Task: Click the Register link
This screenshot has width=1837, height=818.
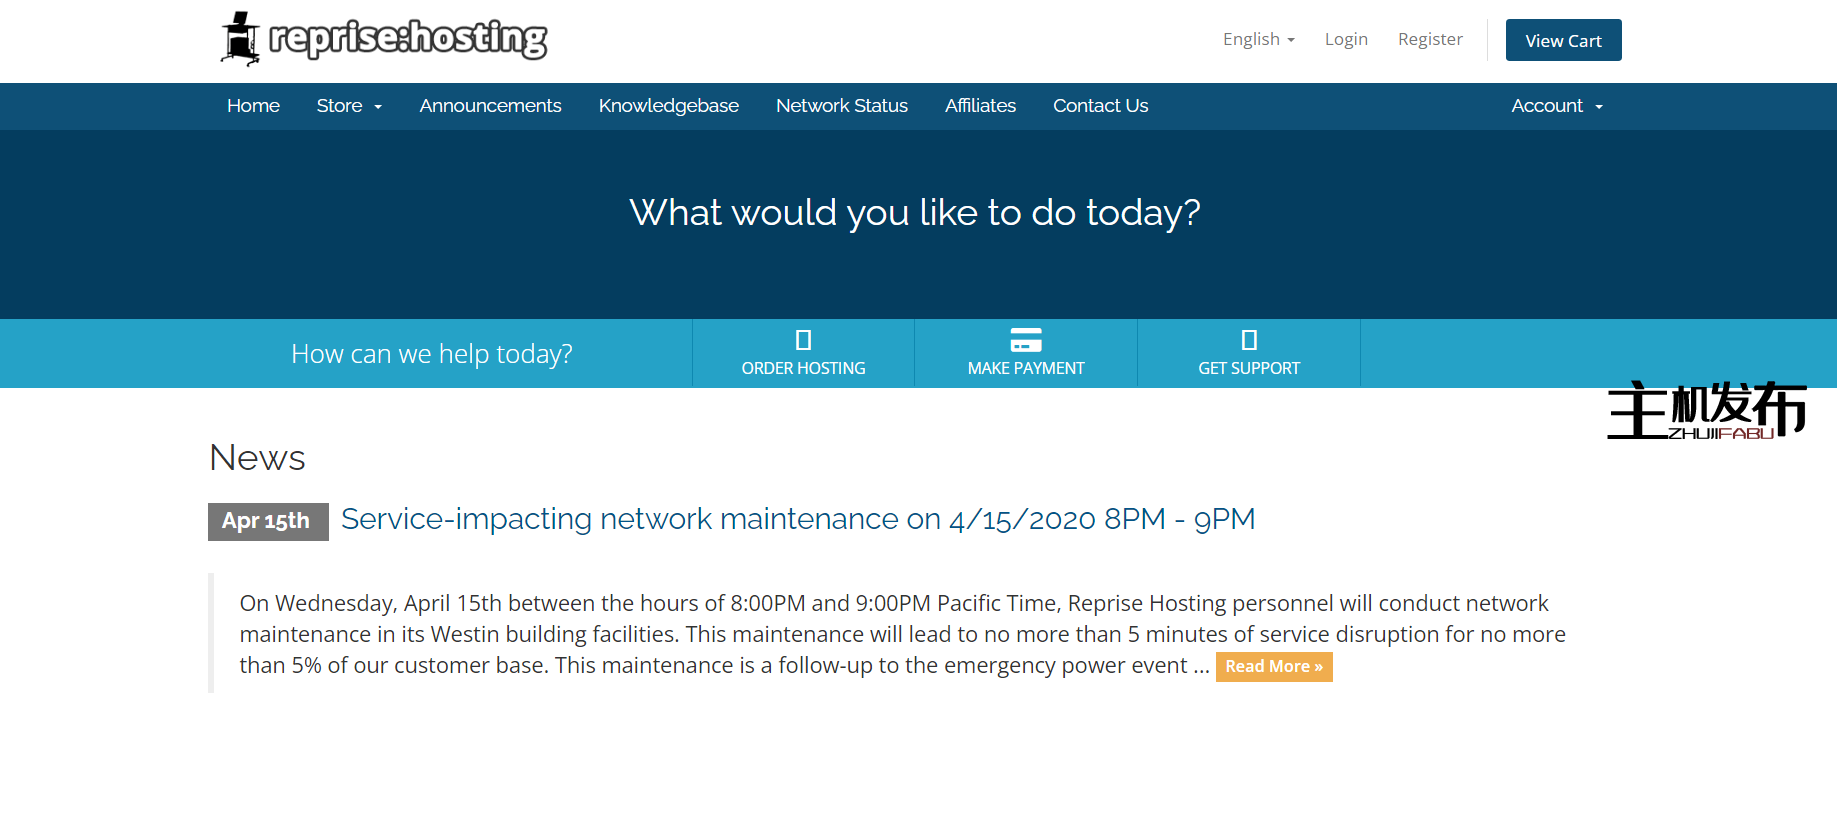Action: point(1430,39)
